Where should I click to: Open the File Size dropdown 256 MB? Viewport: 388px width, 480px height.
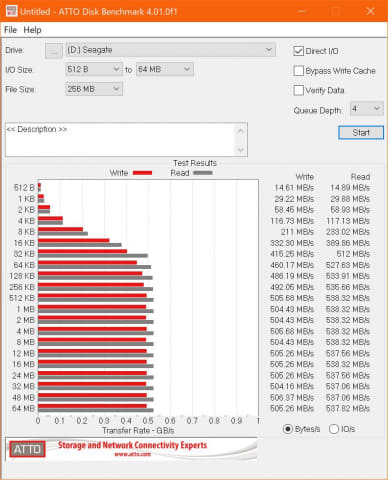click(94, 89)
